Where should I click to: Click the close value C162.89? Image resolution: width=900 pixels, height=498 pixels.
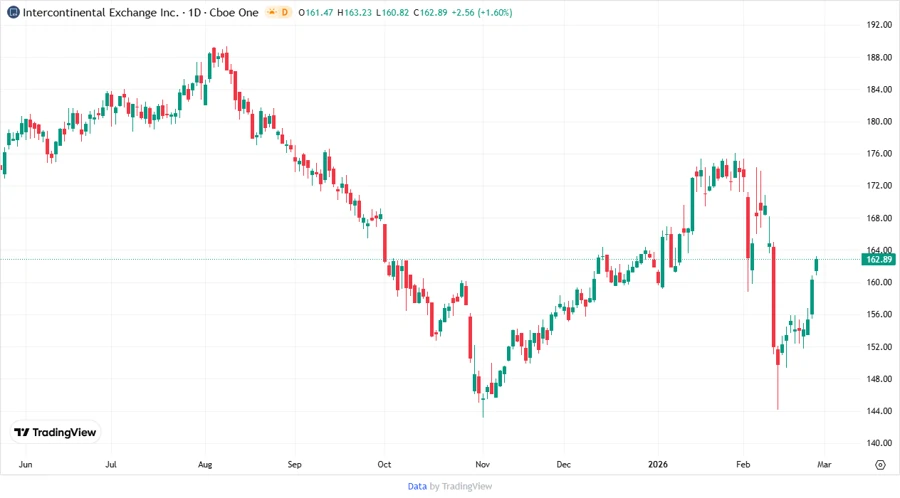click(430, 12)
